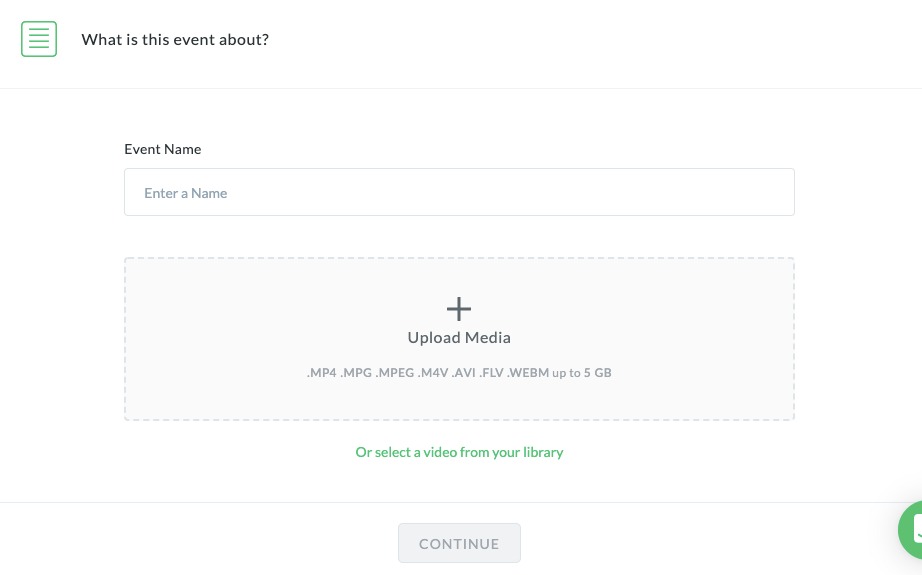Click '.WEBM' in the format list
The image size is (922, 575).
point(528,373)
